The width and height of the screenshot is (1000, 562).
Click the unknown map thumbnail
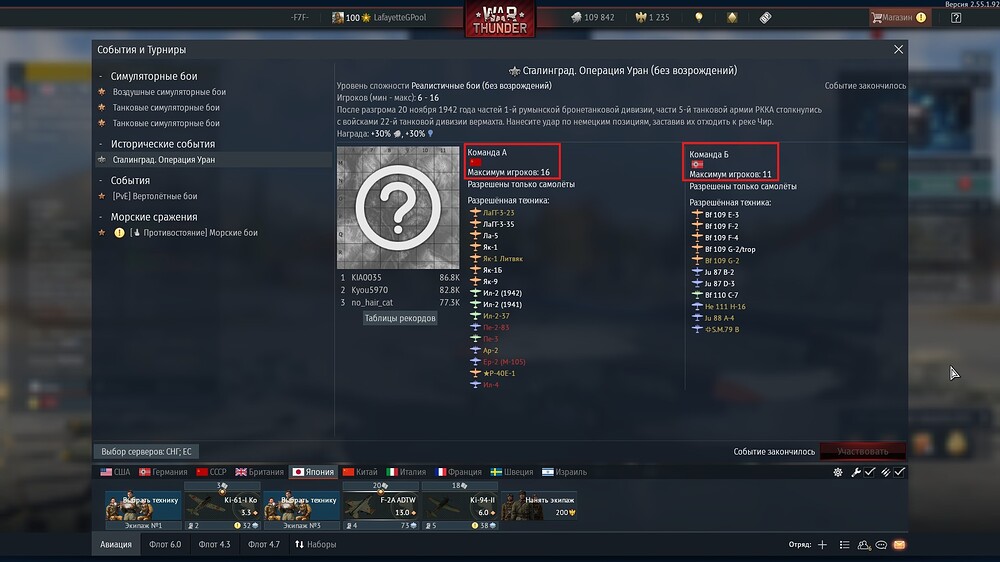[x=398, y=207]
